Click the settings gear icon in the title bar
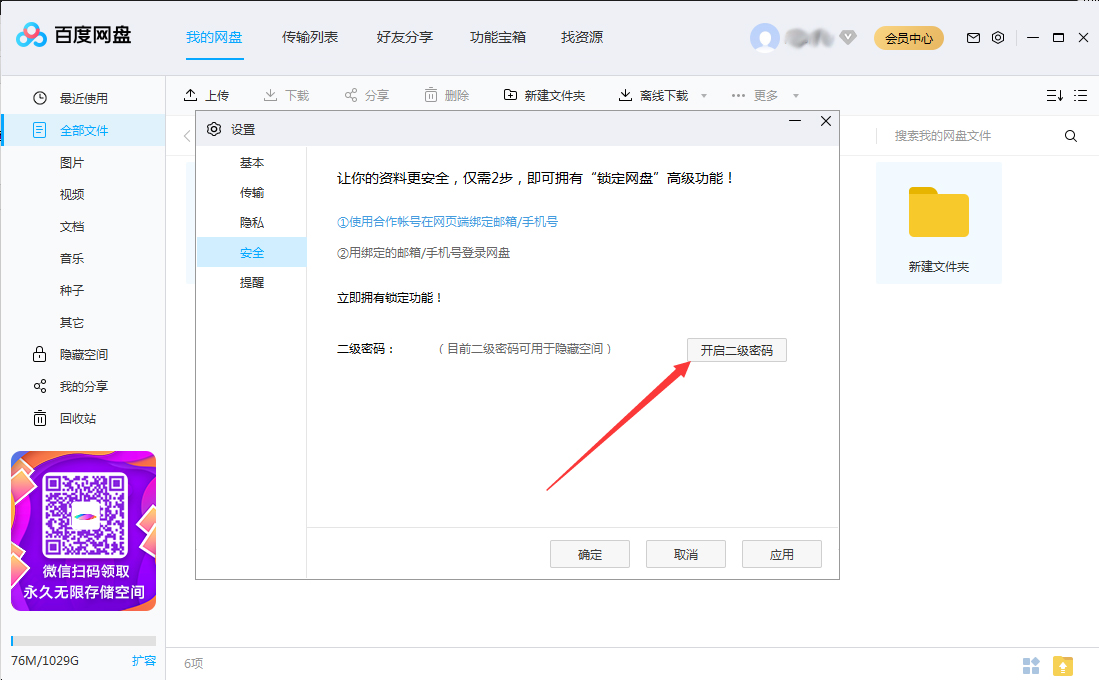 (997, 37)
